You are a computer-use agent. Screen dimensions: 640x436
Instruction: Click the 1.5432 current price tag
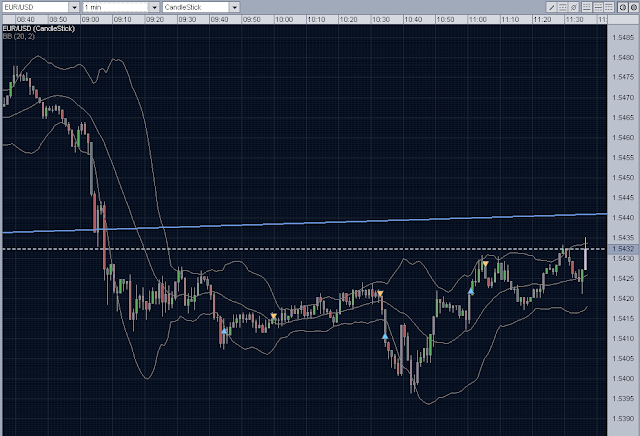tap(623, 249)
